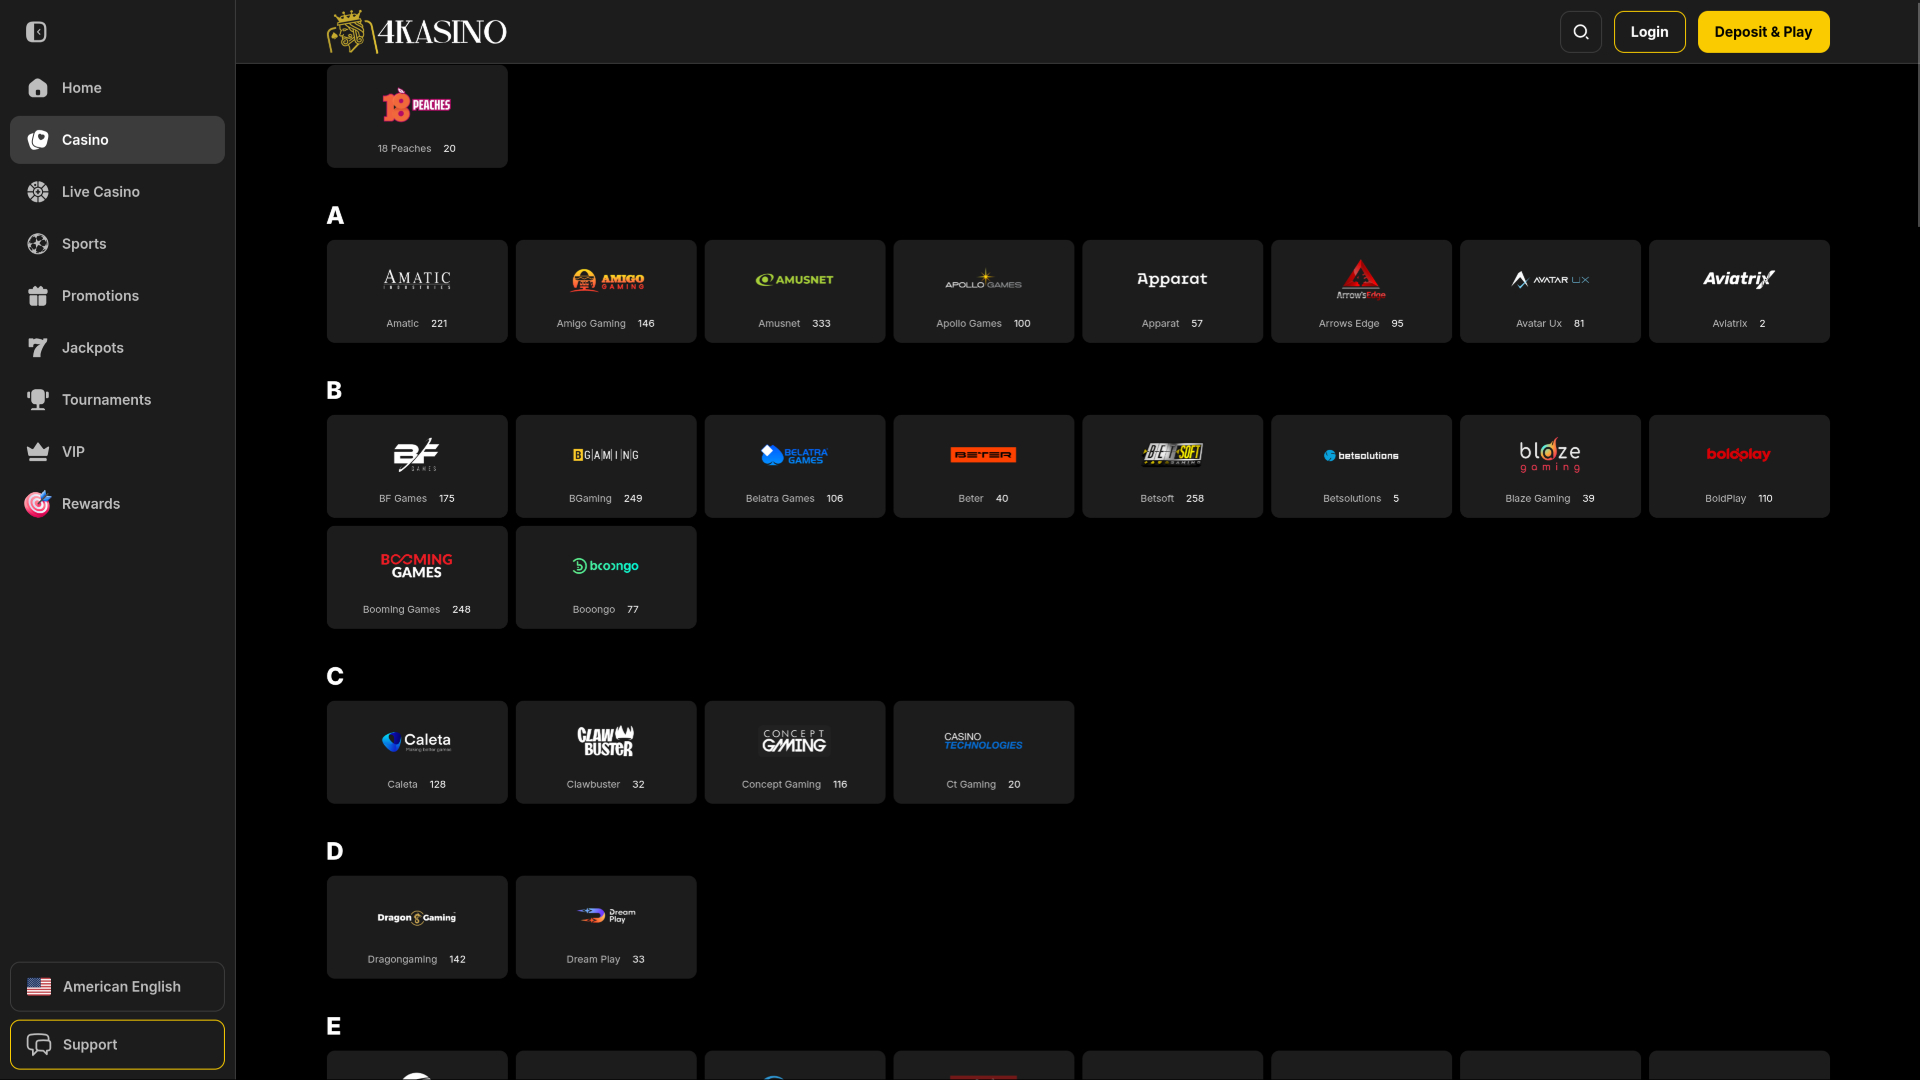Open the Amusnet provider card
The width and height of the screenshot is (1920, 1080).
coord(795,291)
